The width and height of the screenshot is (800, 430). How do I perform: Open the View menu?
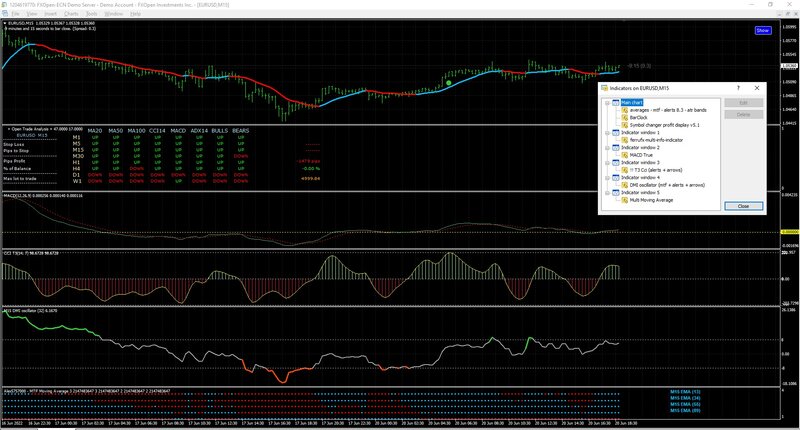coord(32,14)
